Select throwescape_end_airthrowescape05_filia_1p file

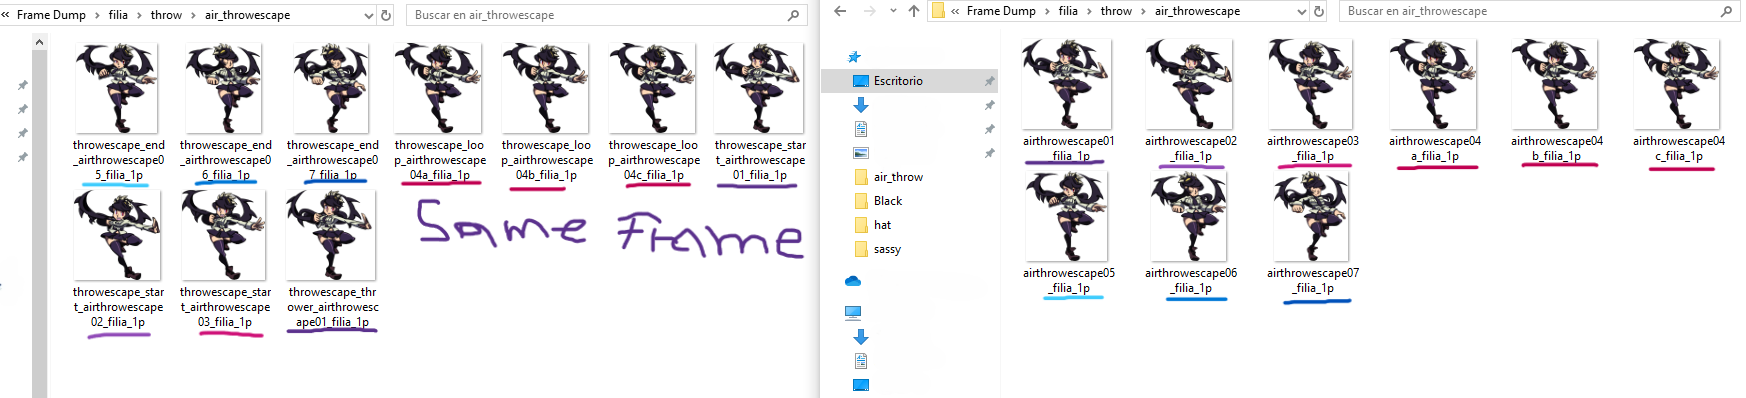[x=118, y=112]
